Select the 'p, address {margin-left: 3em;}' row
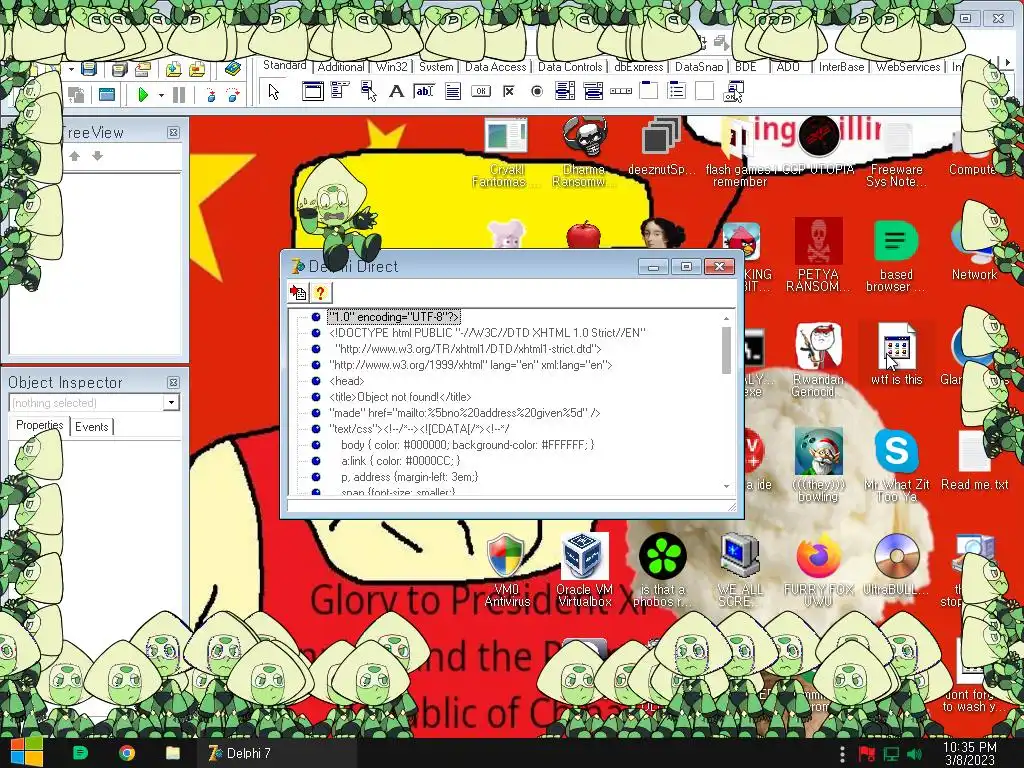The image size is (1024, 768). (409, 477)
